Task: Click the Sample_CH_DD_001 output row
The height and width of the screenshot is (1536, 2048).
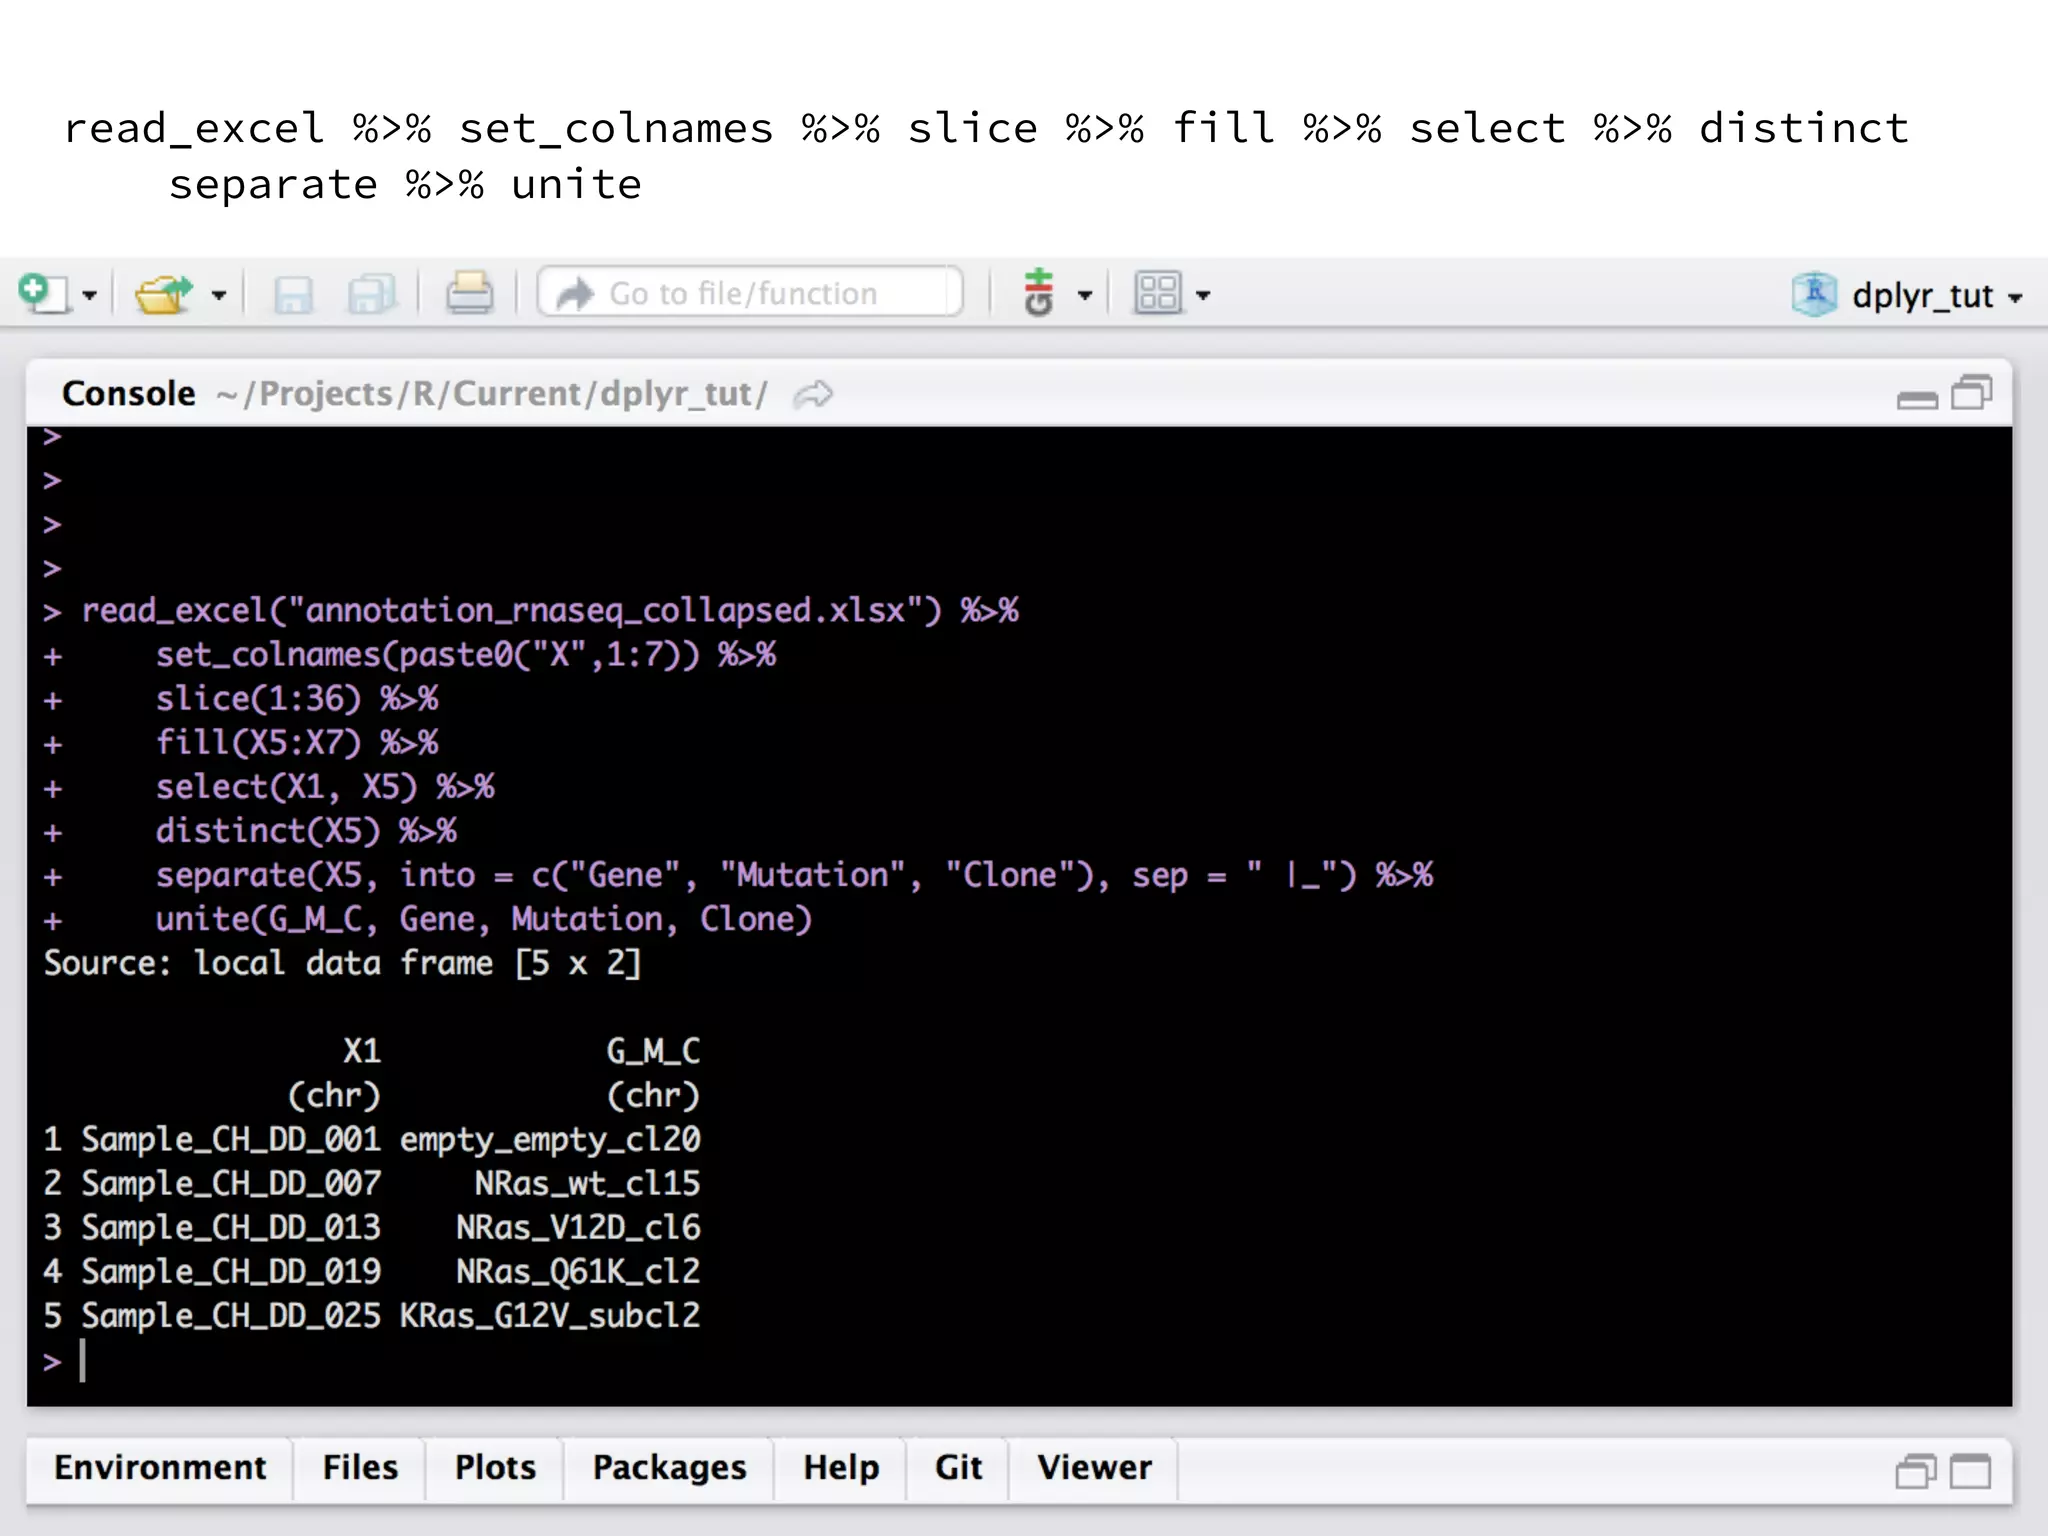Action: 372,1139
